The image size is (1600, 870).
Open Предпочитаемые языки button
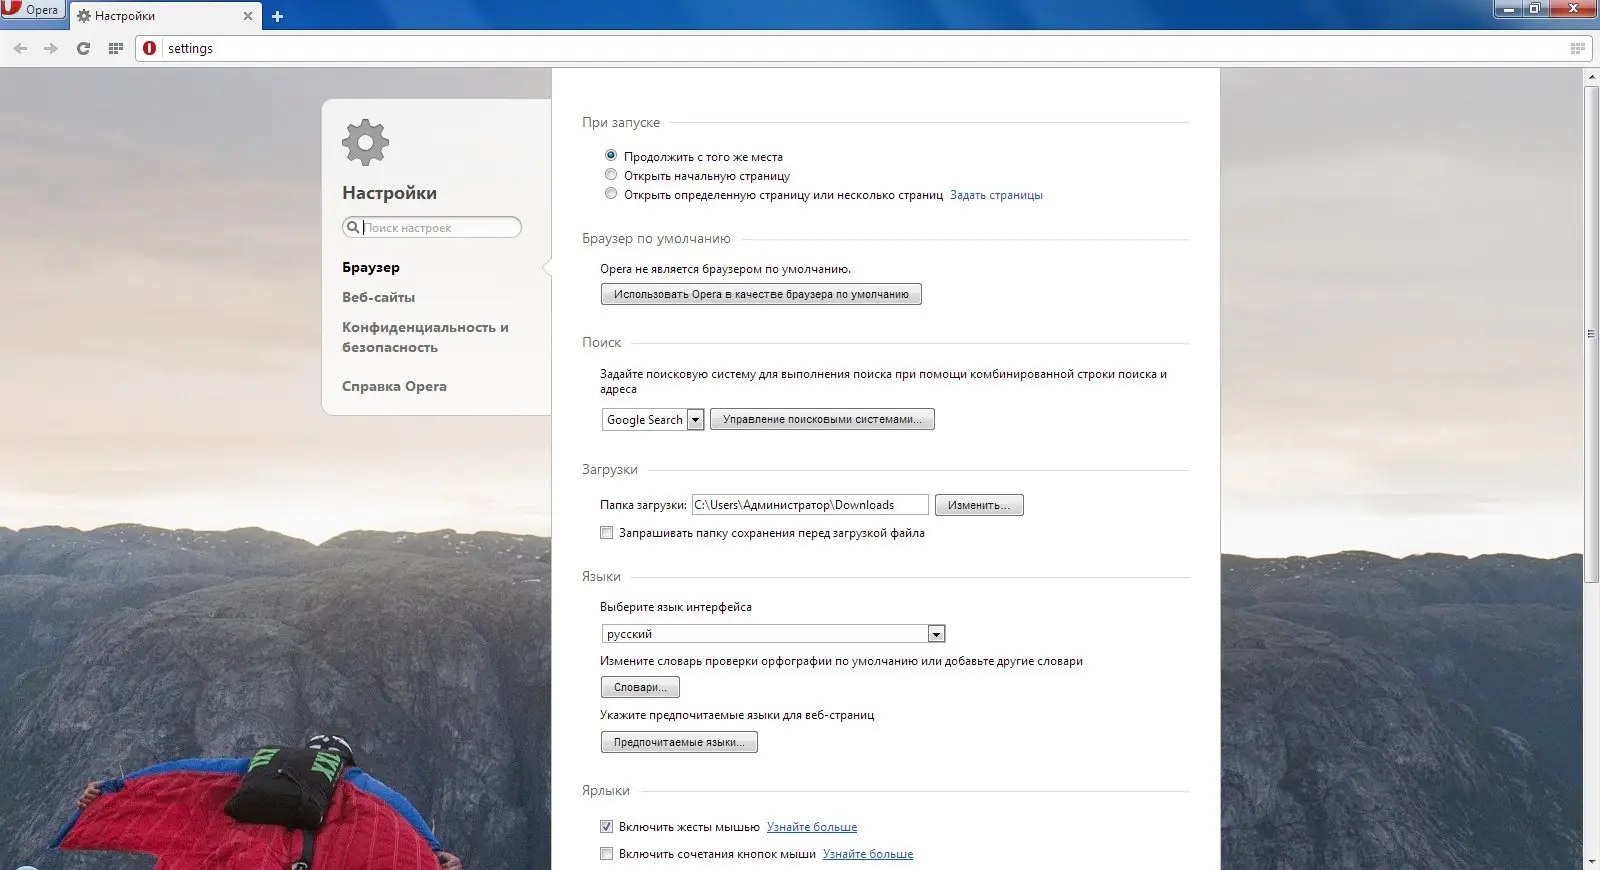coord(679,742)
